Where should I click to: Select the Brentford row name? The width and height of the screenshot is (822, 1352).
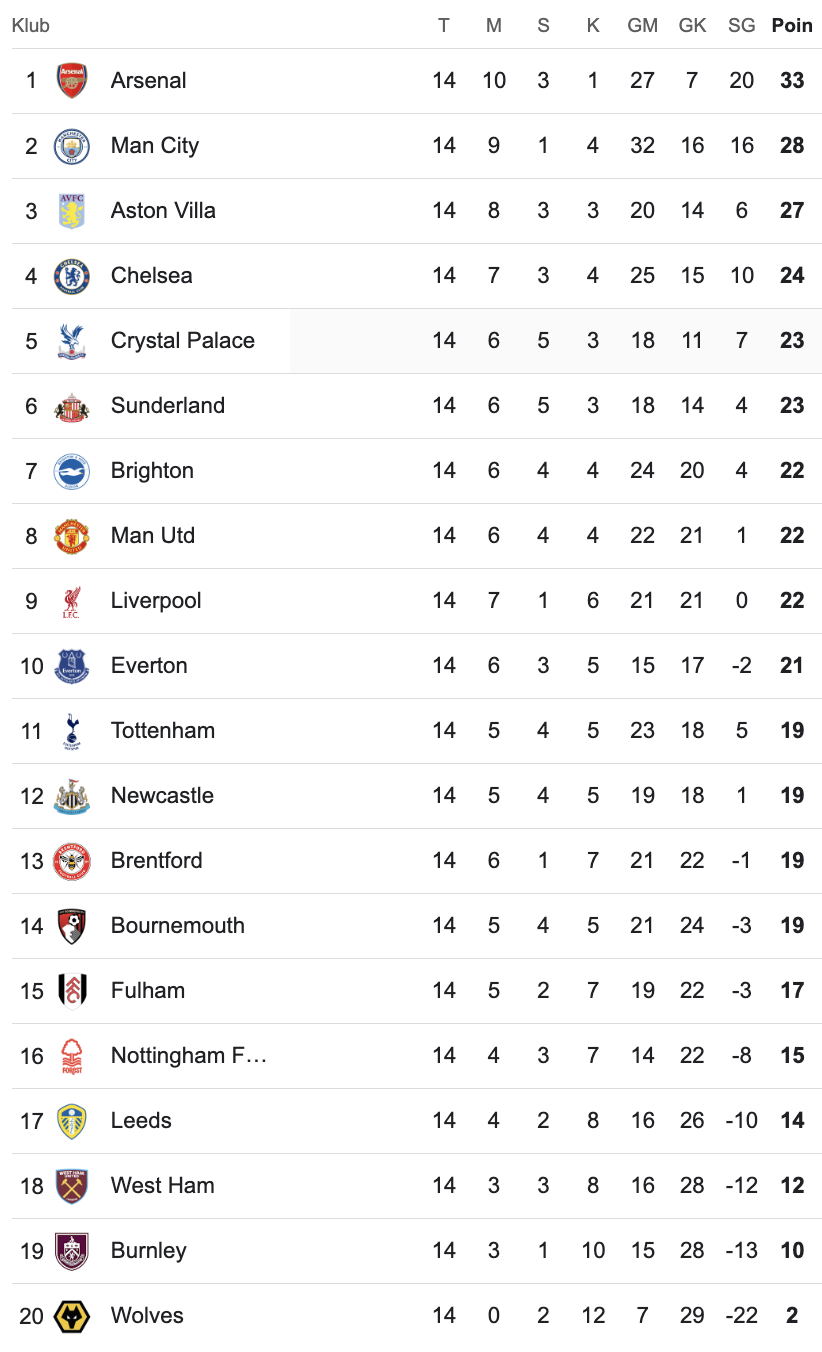pyautogui.click(x=156, y=861)
